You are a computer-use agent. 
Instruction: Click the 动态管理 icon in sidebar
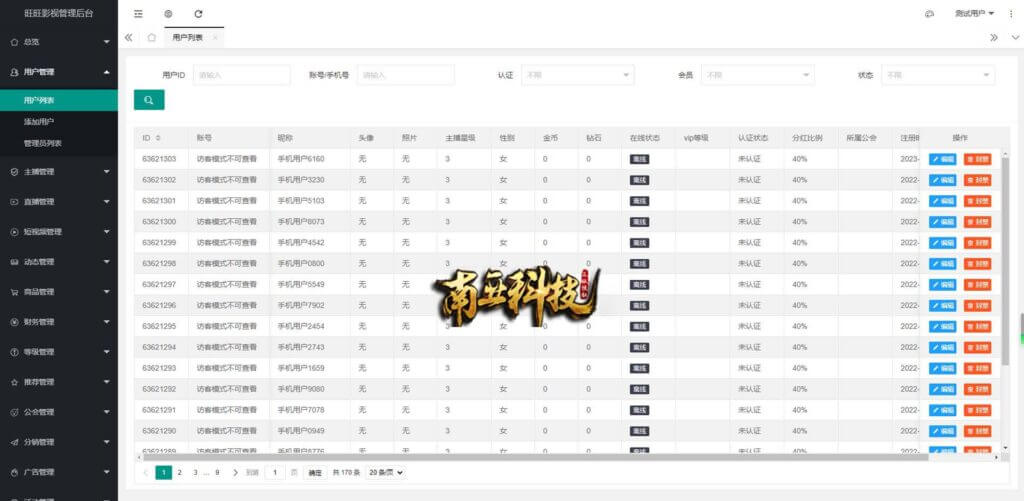coord(14,262)
